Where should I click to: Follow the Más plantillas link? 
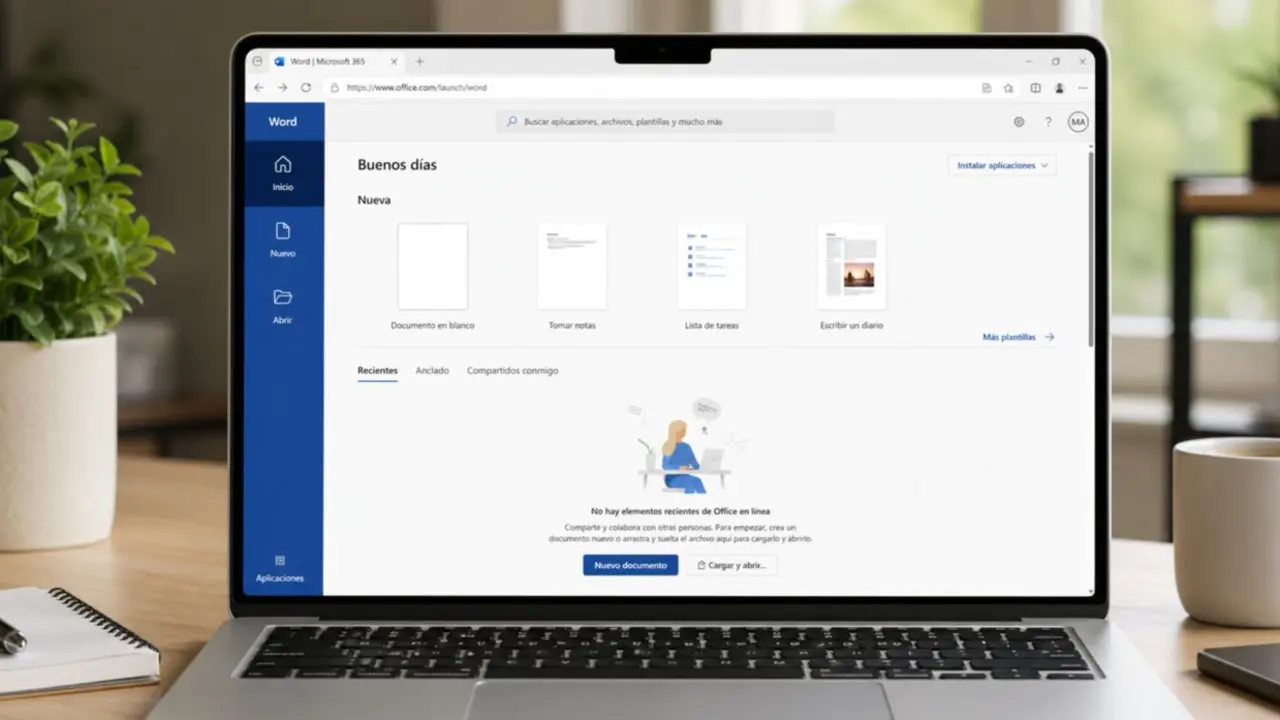(x=1009, y=337)
